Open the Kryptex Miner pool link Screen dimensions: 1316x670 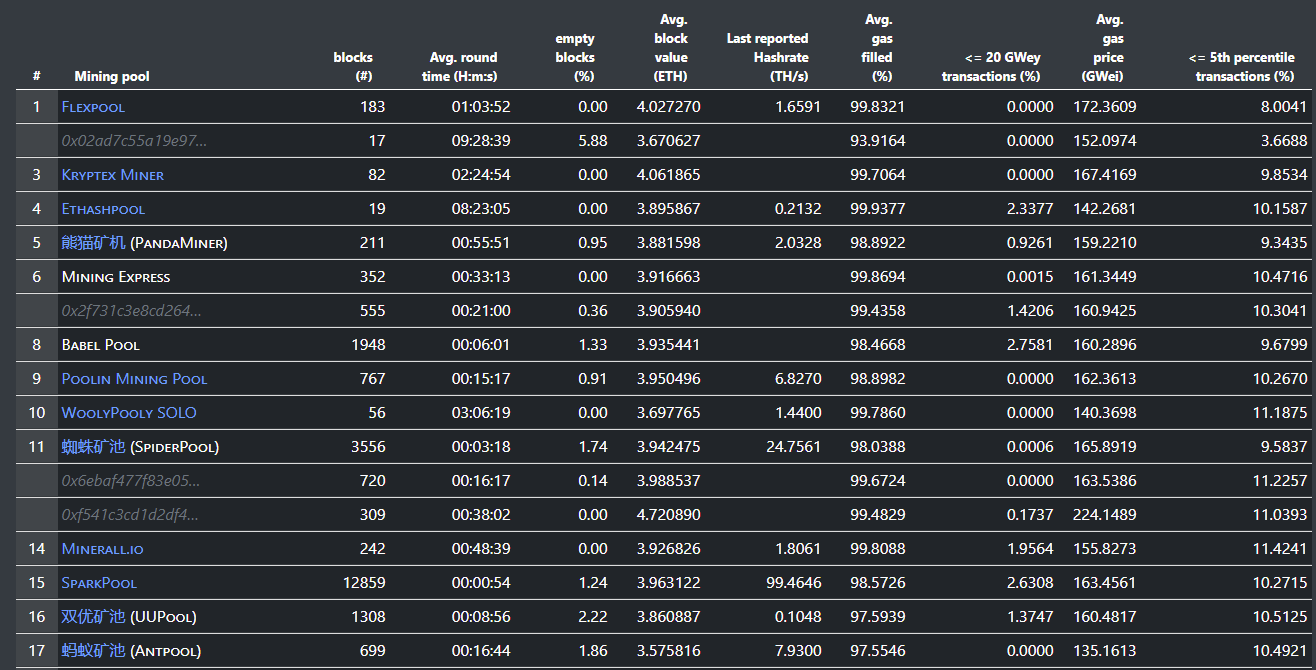[x=113, y=175]
